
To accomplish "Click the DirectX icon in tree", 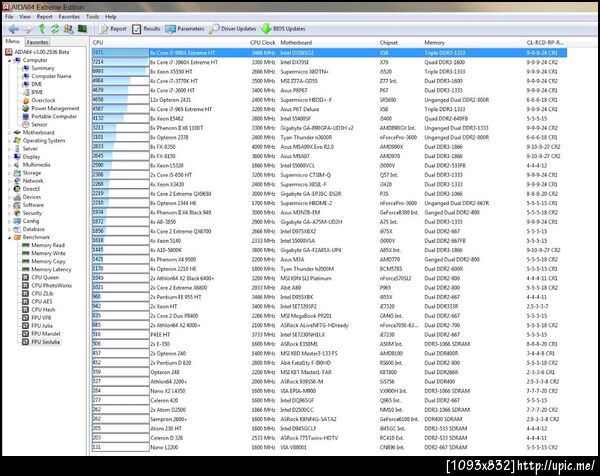I will click(17, 189).
